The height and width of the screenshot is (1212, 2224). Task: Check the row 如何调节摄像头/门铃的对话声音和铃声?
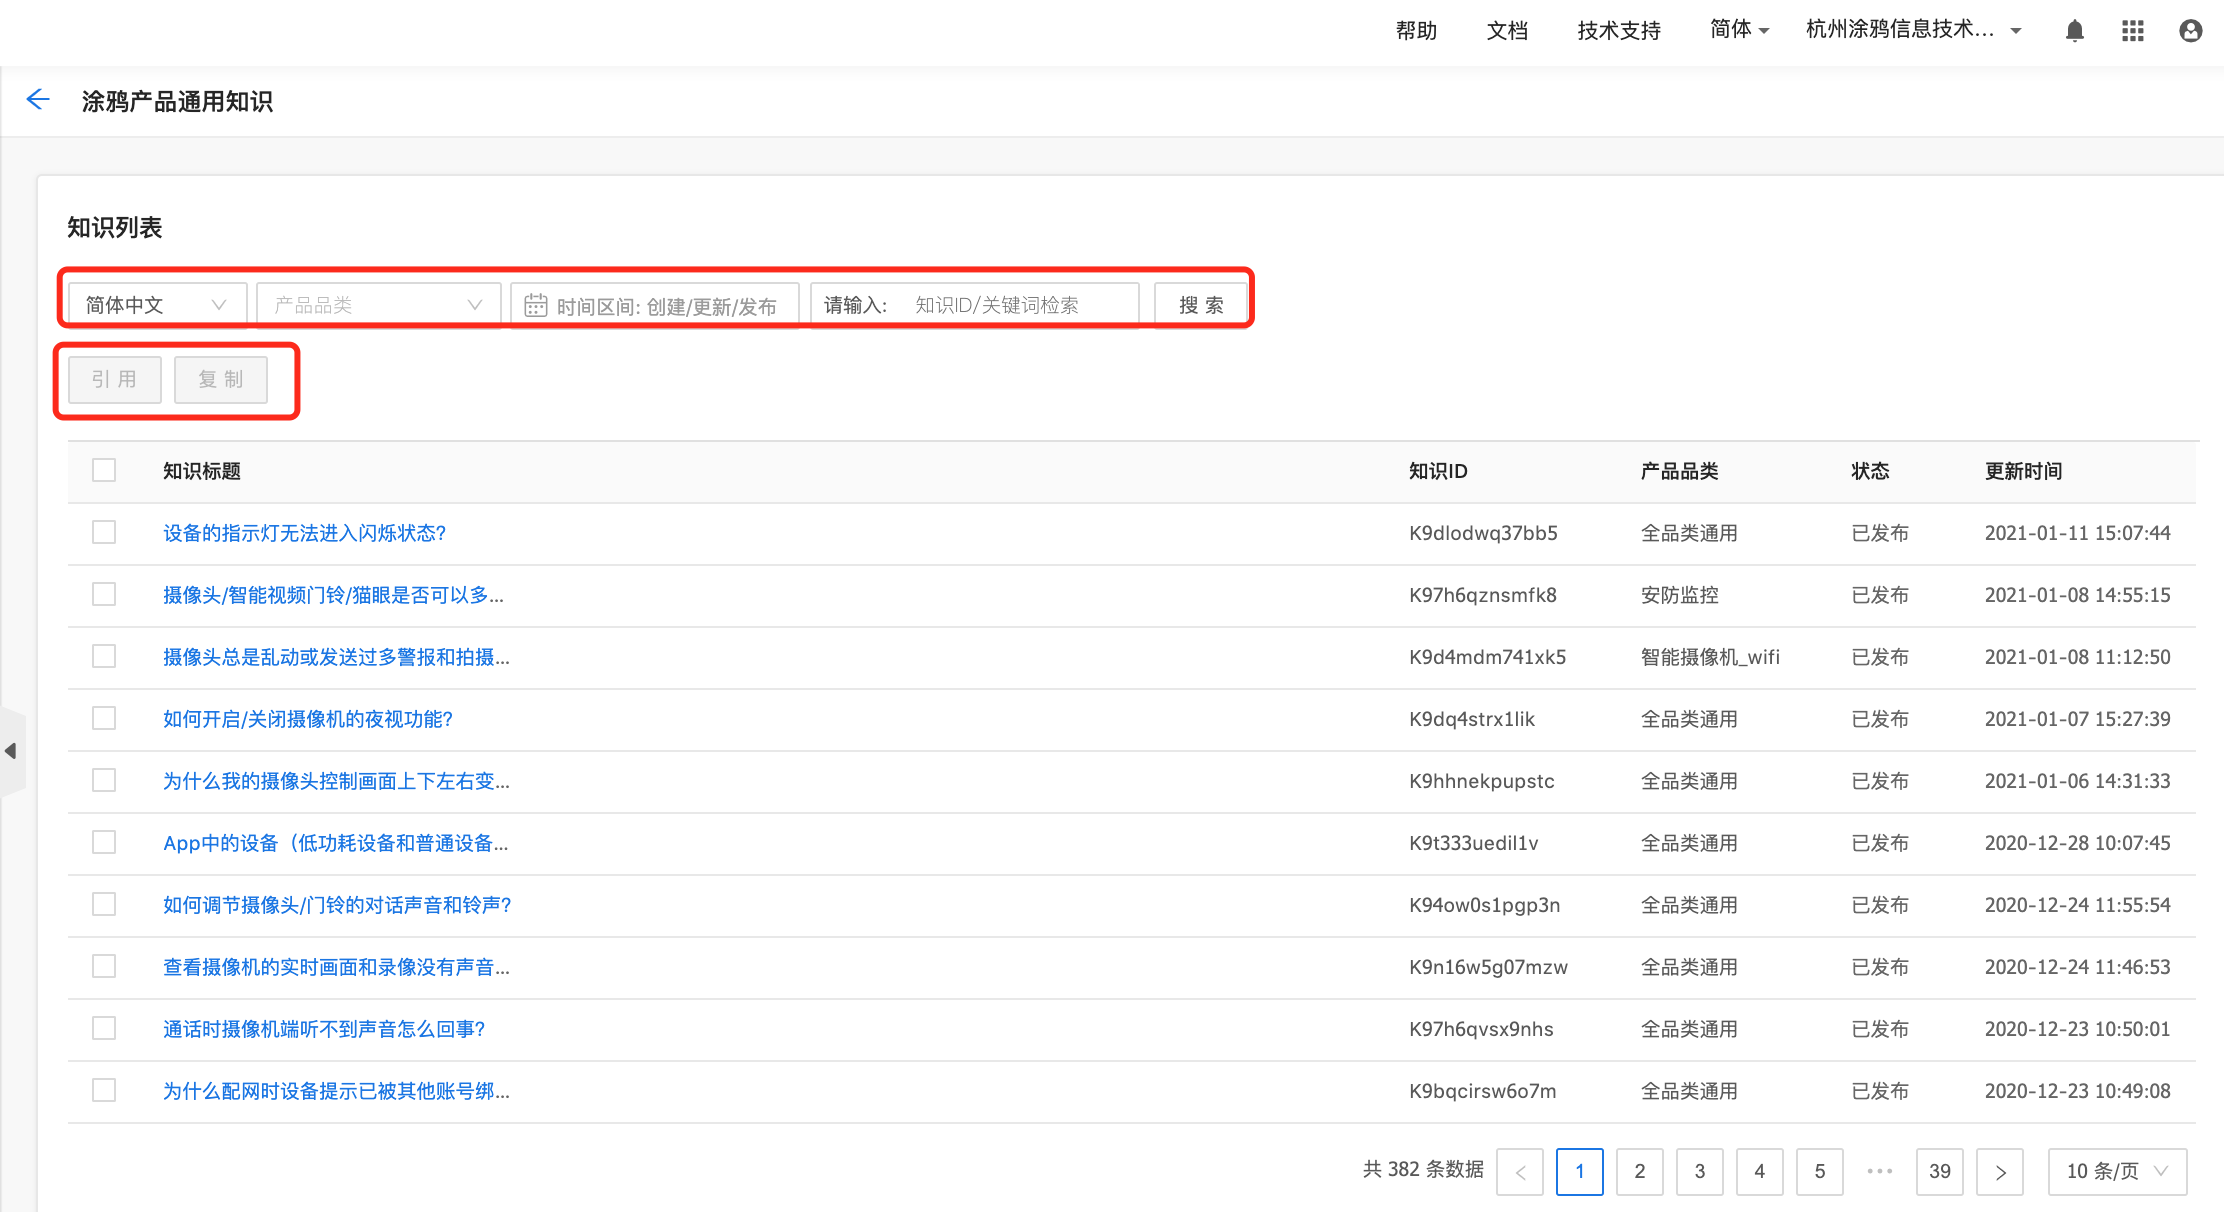104,904
